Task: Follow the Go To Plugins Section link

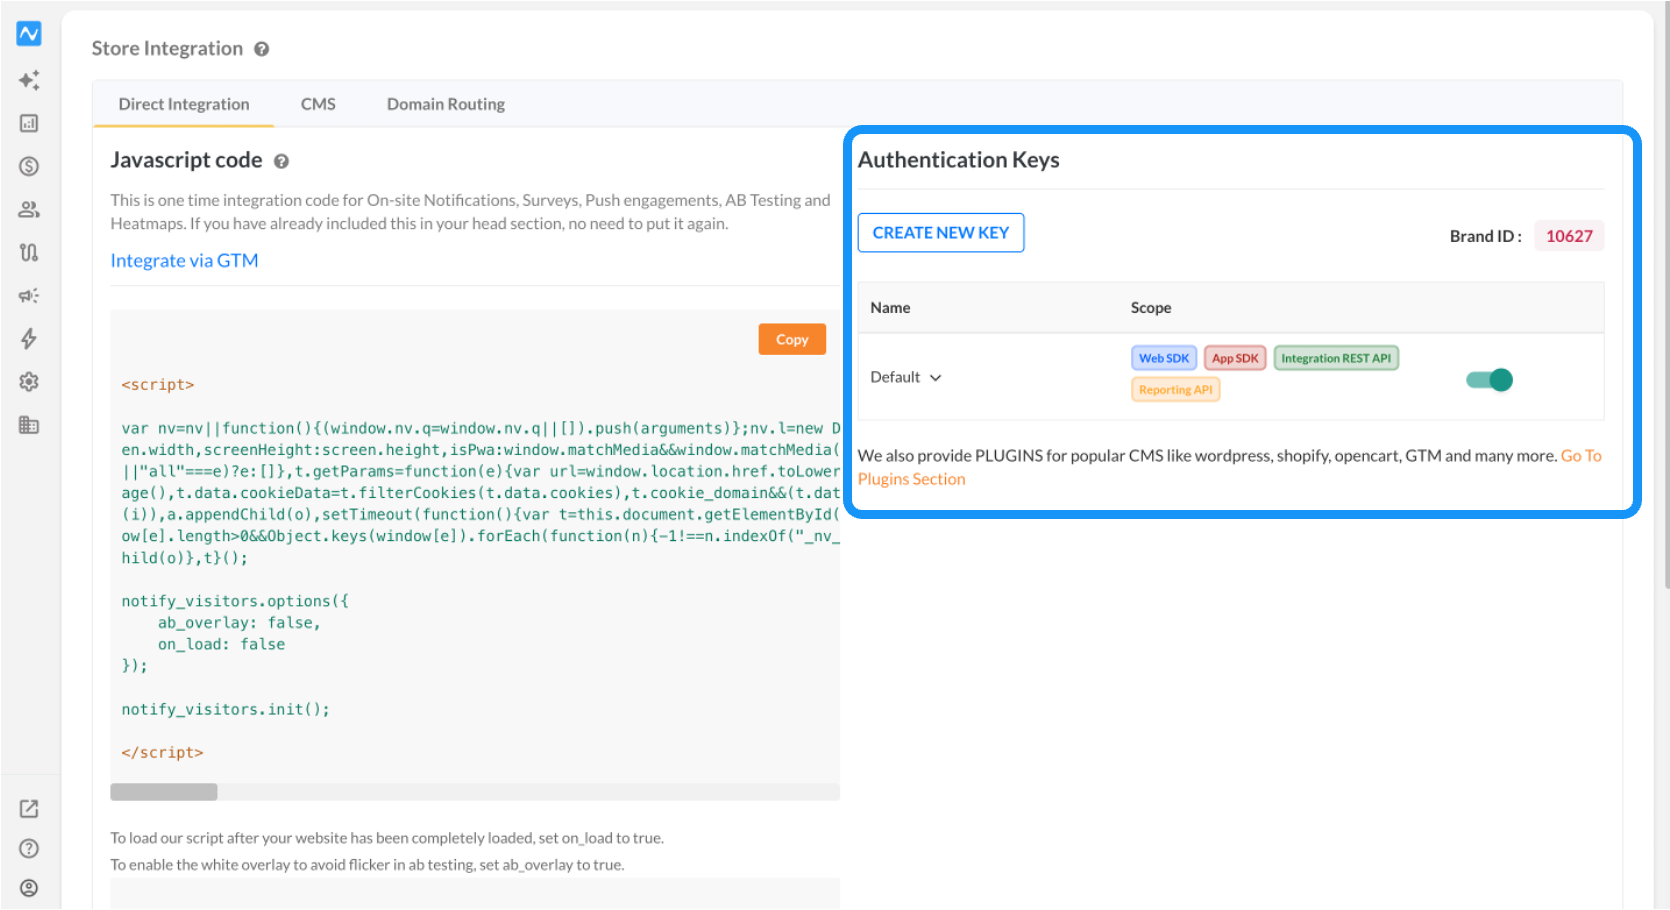Action: pos(1229,467)
